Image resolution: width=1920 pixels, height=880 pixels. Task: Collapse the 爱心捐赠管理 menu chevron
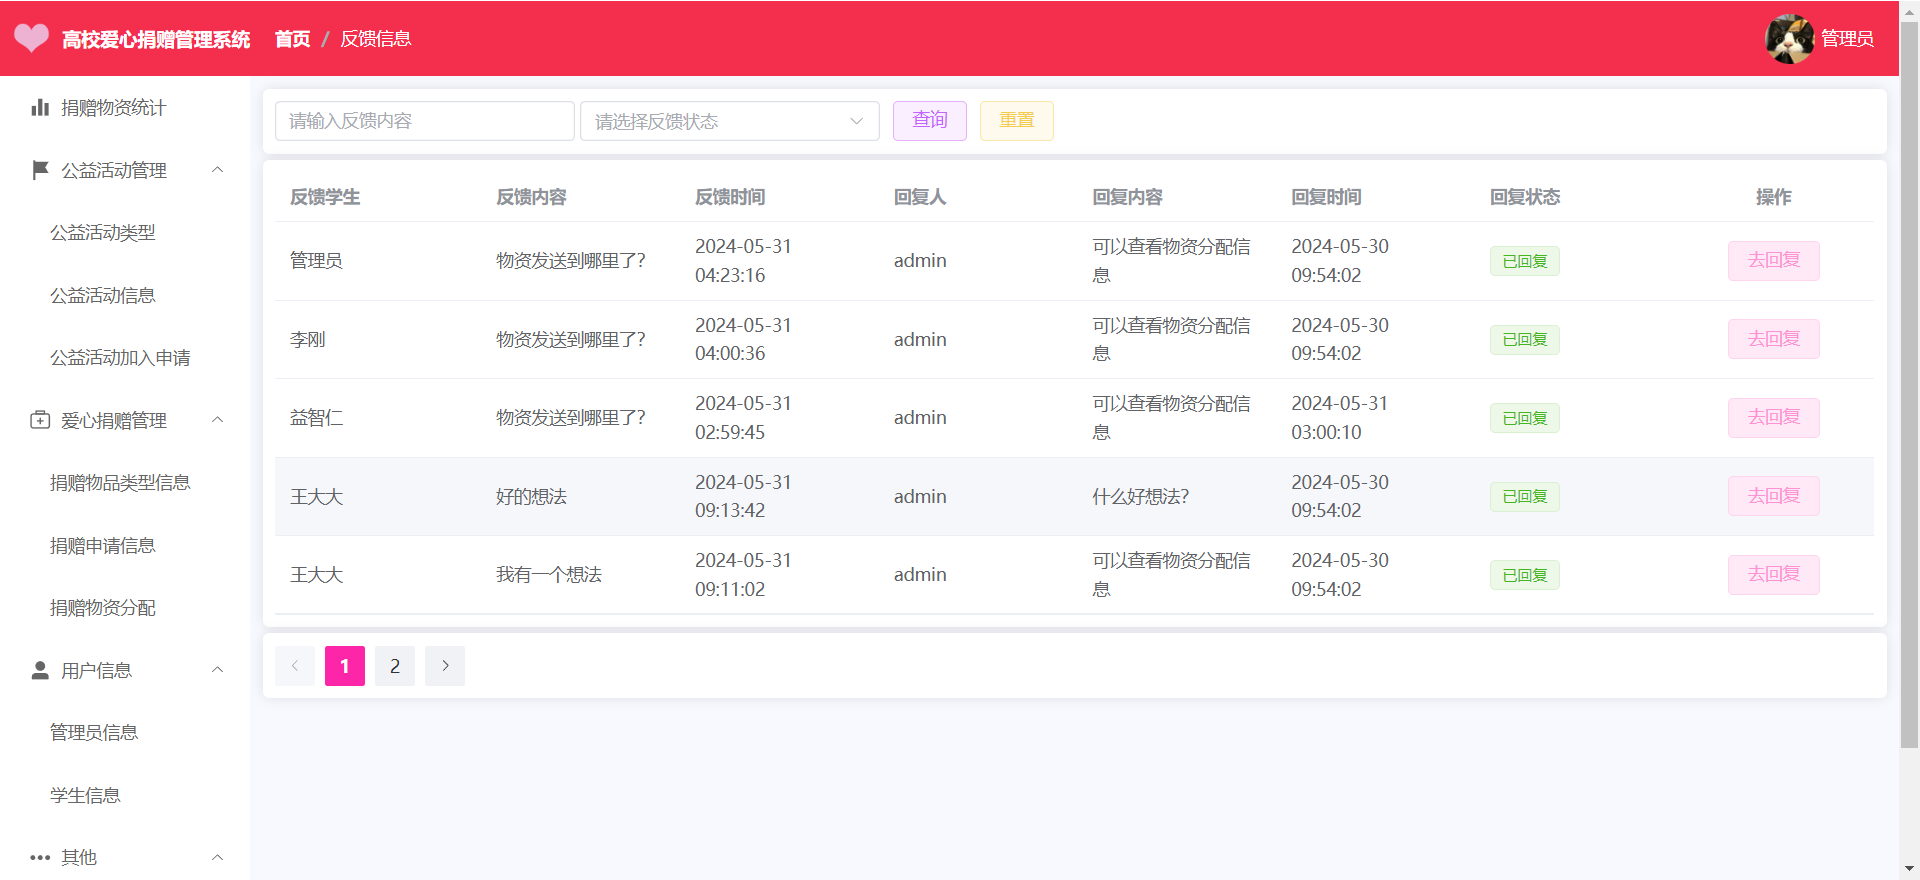tap(218, 420)
